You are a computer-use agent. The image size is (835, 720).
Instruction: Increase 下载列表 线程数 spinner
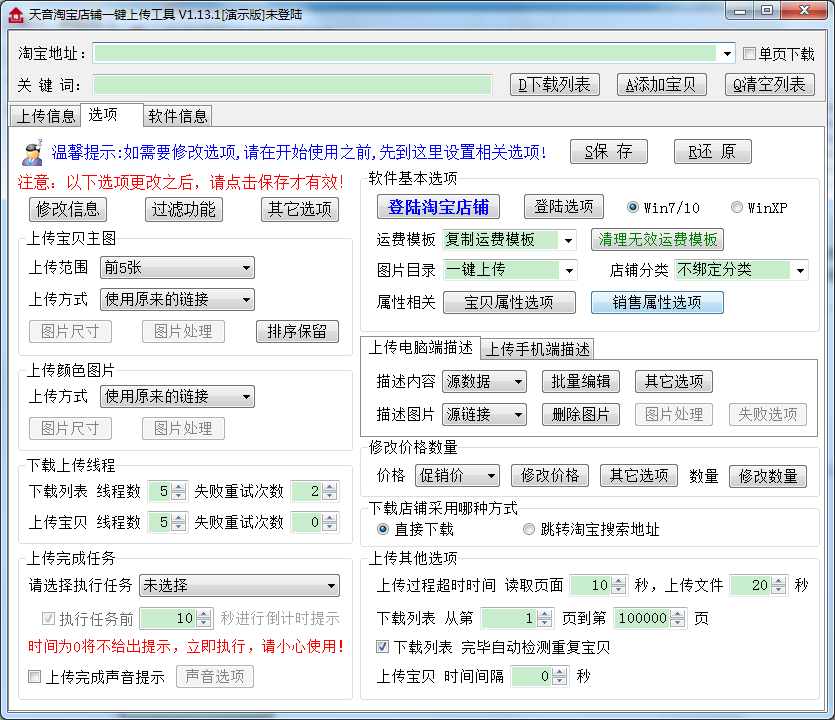pos(179,487)
